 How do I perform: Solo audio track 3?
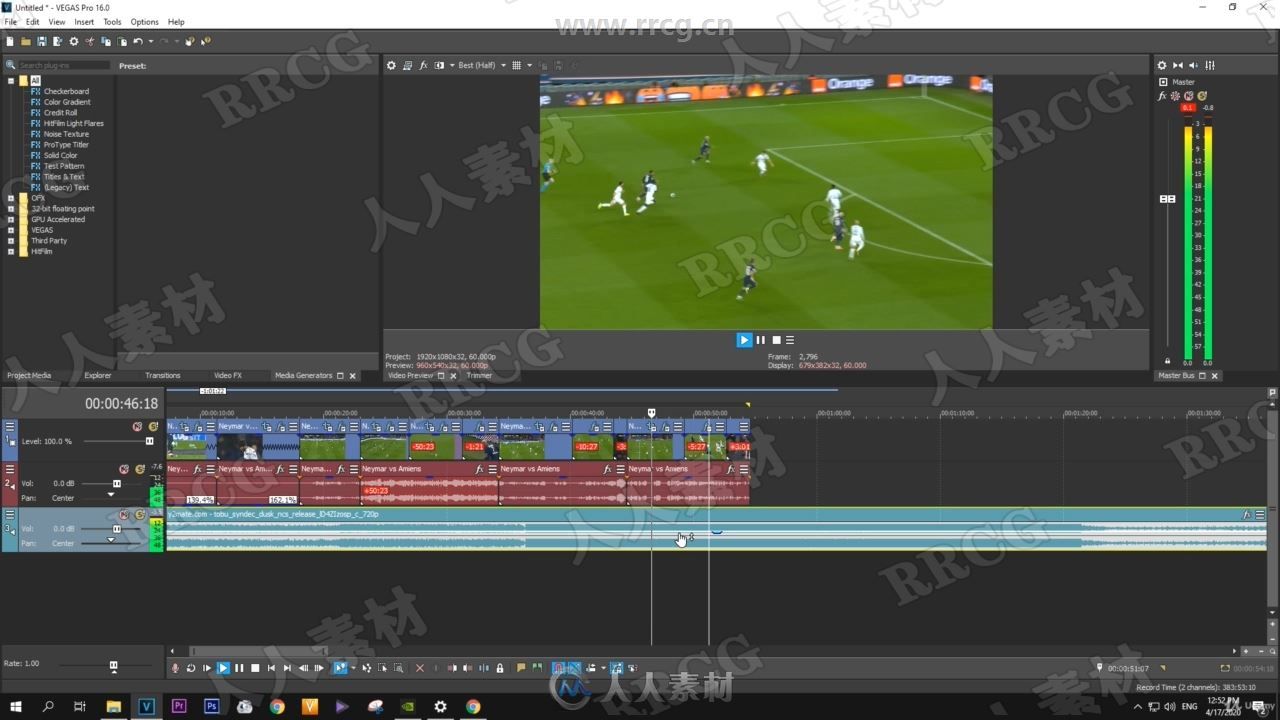tap(140, 515)
